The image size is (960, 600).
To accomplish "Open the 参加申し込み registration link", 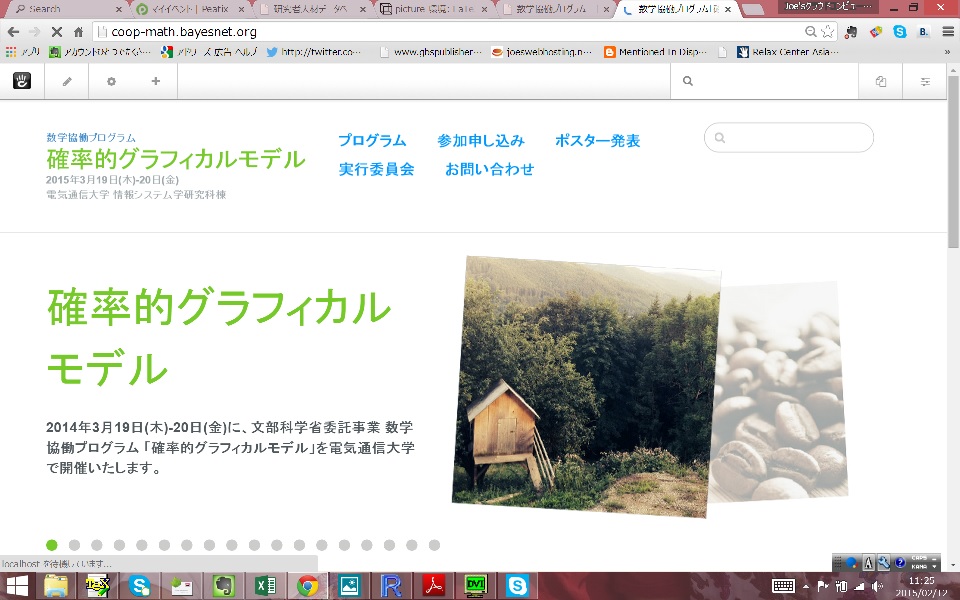I will [480, 141].
